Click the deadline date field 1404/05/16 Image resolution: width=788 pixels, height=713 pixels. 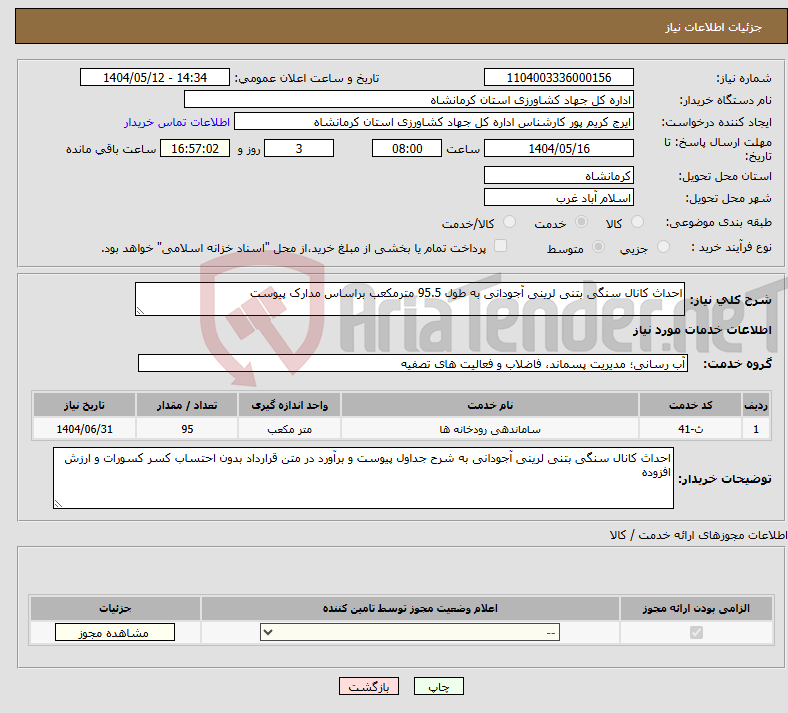tap(558, 148)
